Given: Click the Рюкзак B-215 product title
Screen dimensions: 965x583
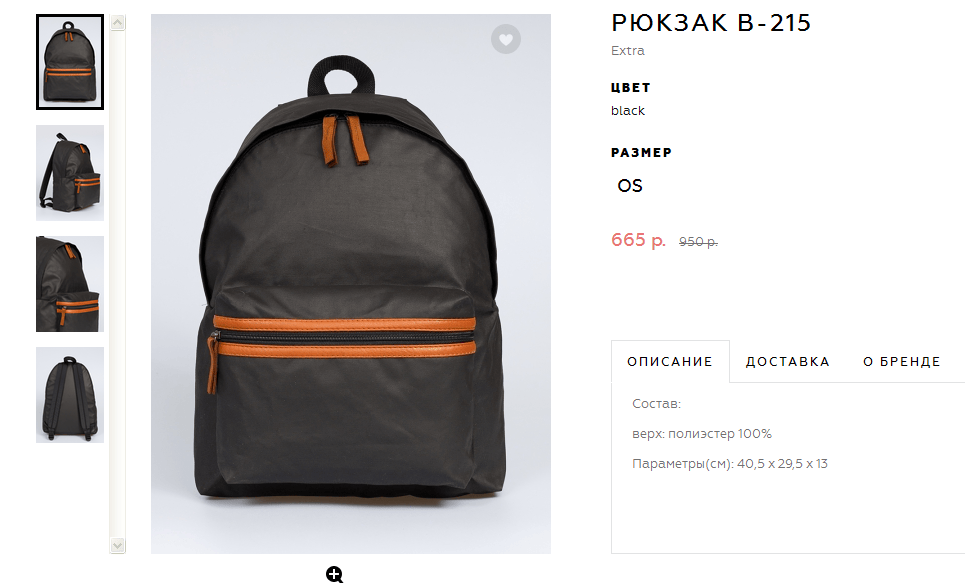Looking at the screenshot, I should coord(711,23).
